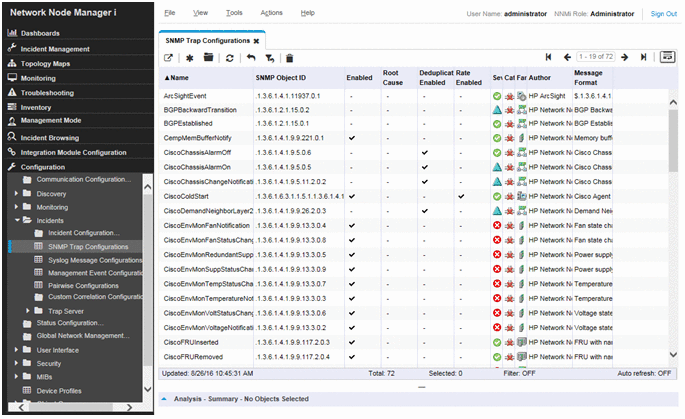Click the Refresh icon in the toolbar
This screenshot has width=685, height=419.
coord(229,58)
